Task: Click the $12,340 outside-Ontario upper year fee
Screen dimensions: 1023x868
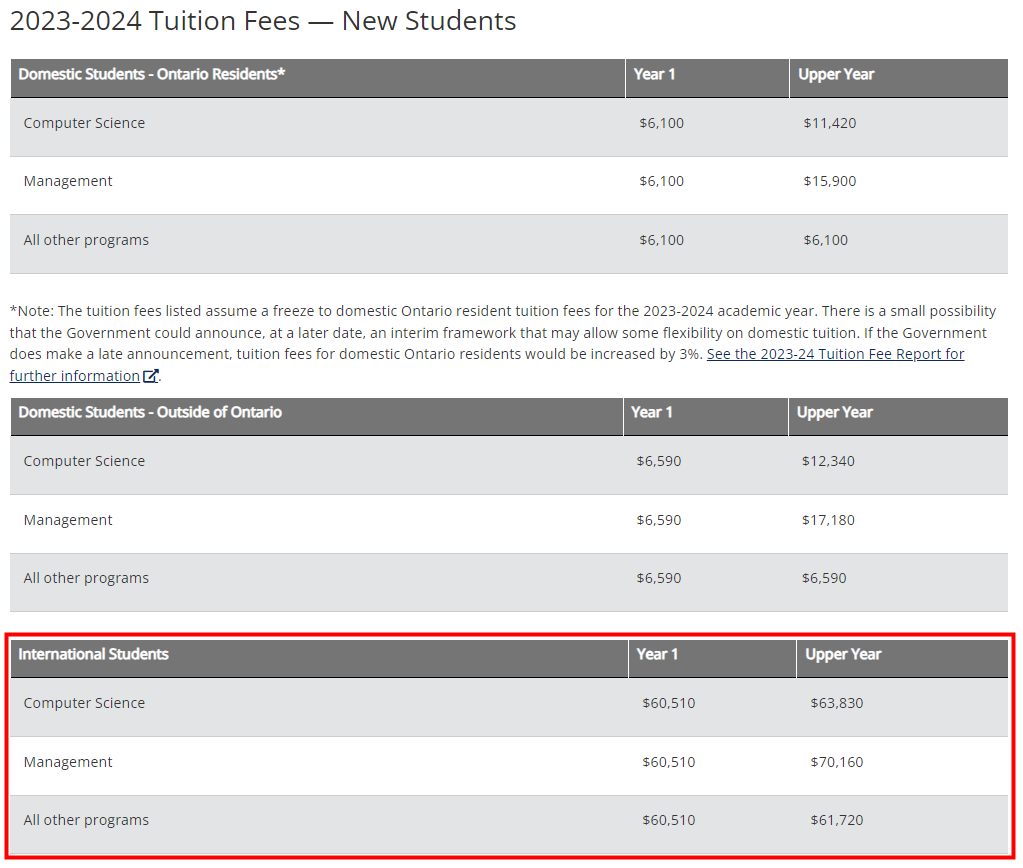Action: tap(828, 461)
